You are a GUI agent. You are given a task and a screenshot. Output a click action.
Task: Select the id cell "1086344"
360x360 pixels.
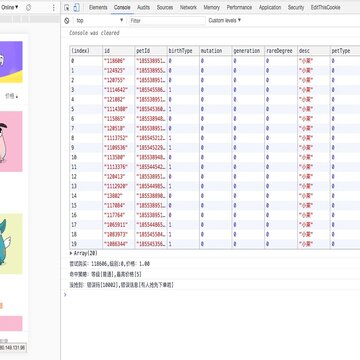pyautogui.click(x=119, y=244)
